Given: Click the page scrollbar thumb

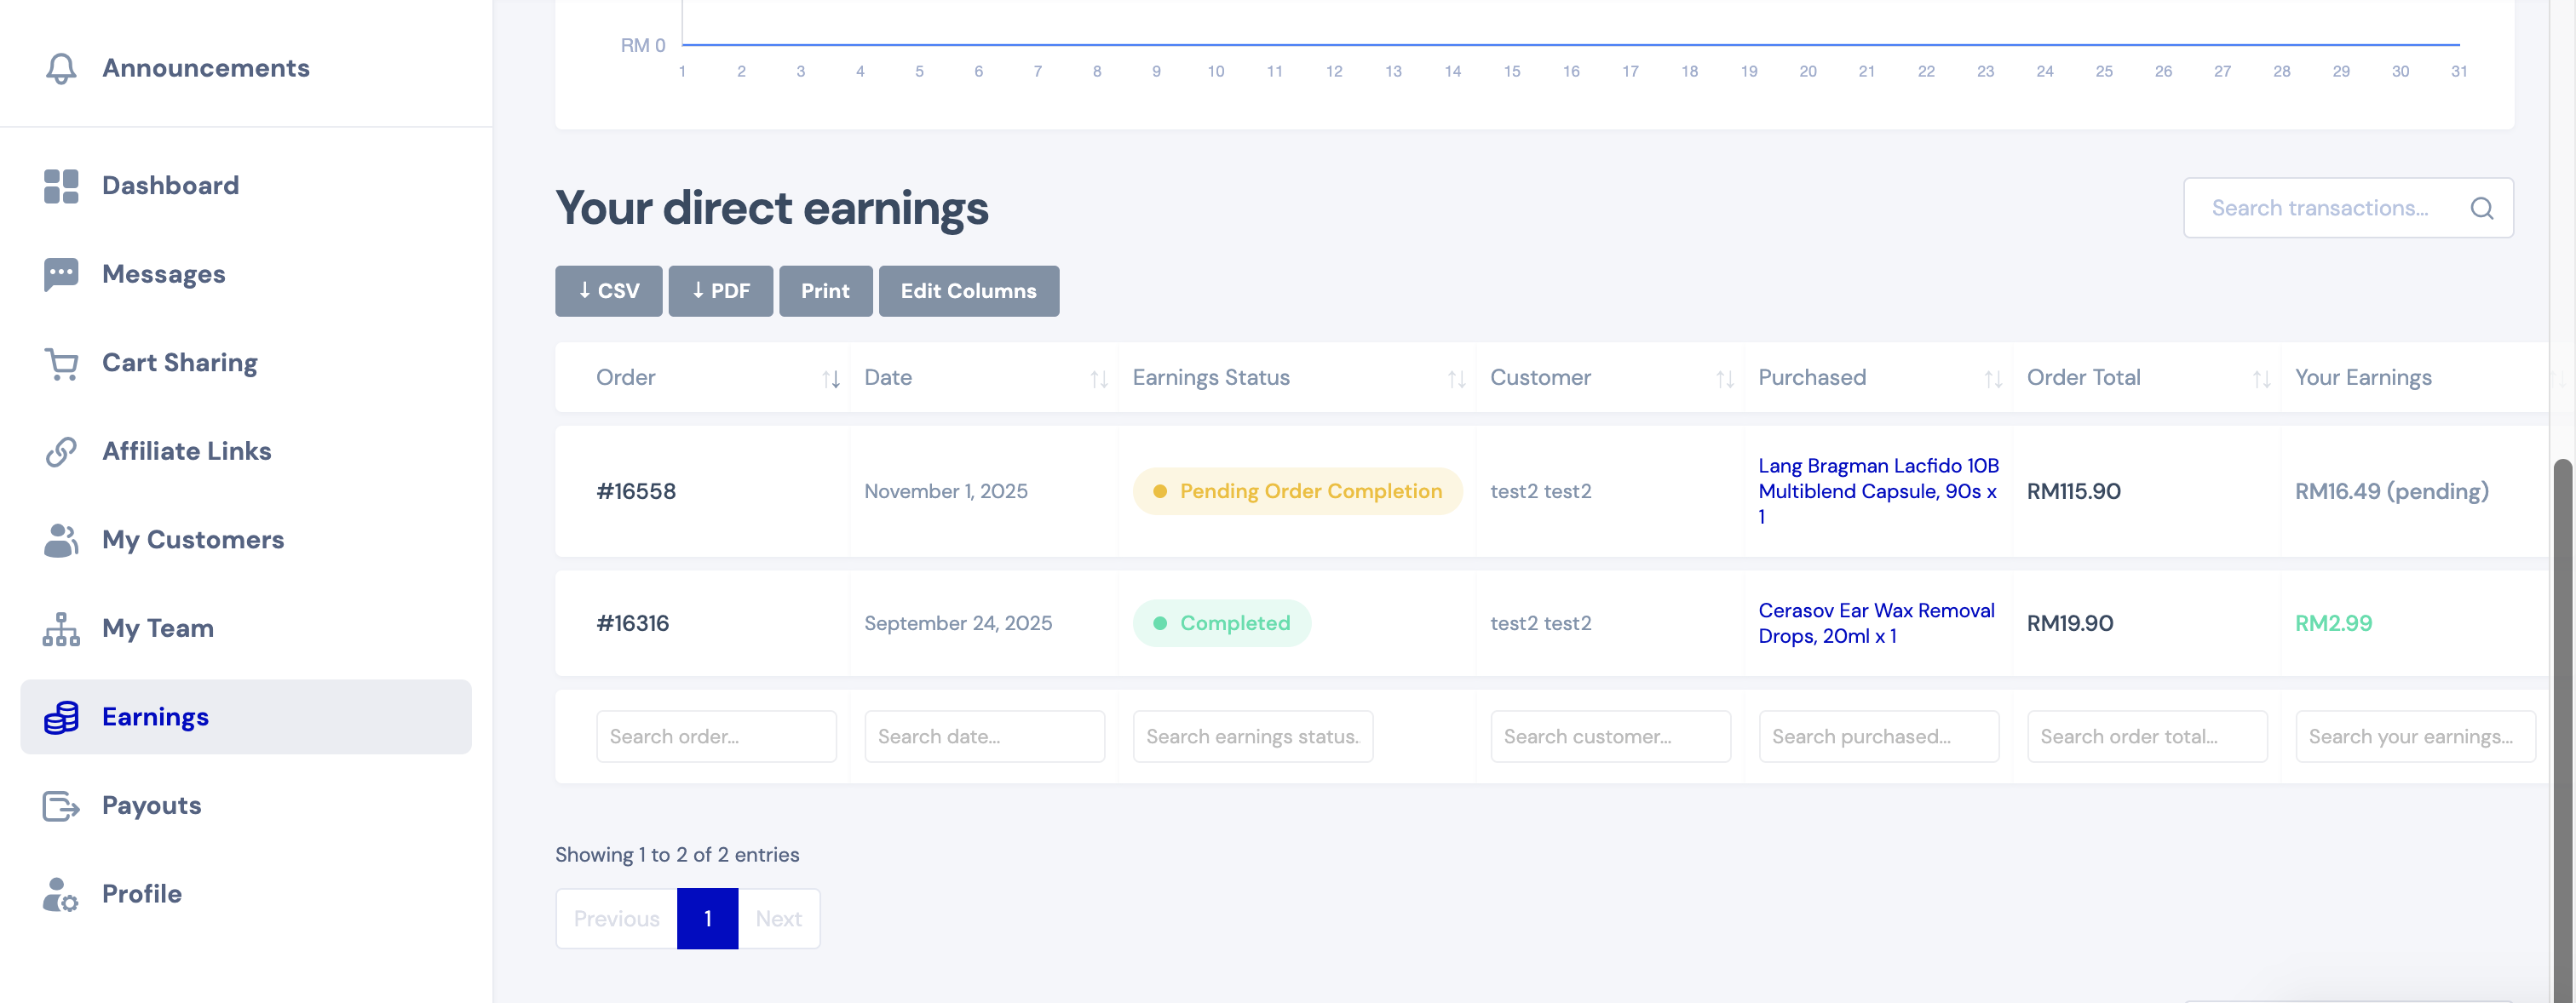Looking at the screenshot, I should pos(2565,700).
